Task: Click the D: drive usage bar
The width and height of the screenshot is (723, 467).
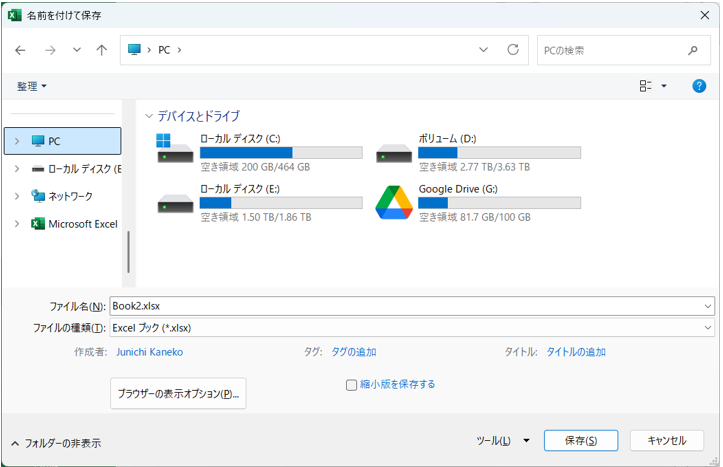Action: 499,153
